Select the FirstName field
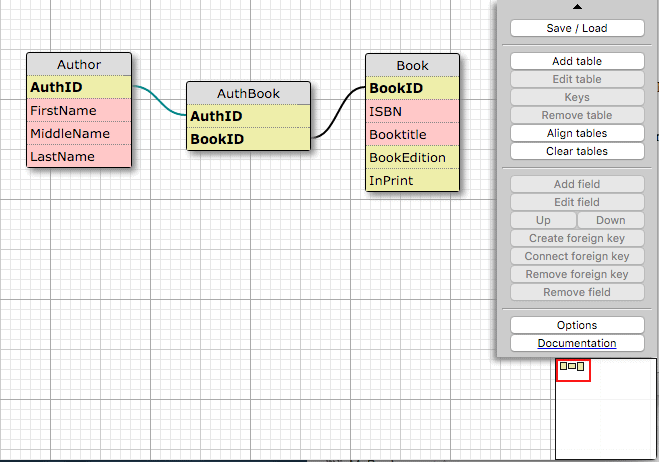659x462 pixels. (x=79, y=110)
